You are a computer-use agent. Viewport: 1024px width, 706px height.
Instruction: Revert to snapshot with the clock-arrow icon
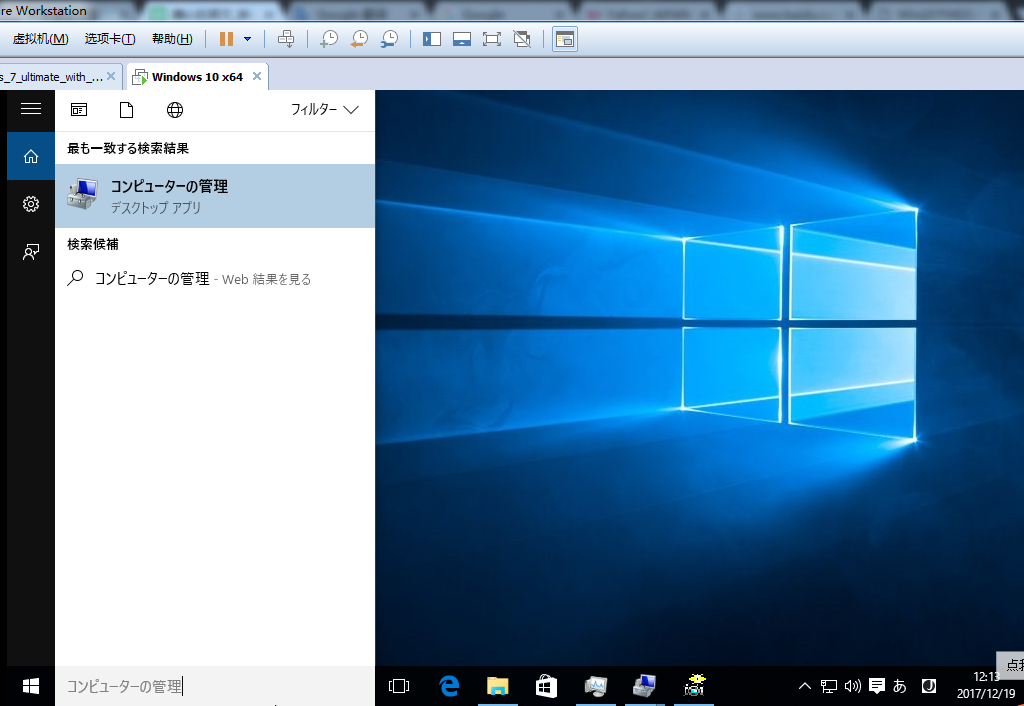(359, 39)
